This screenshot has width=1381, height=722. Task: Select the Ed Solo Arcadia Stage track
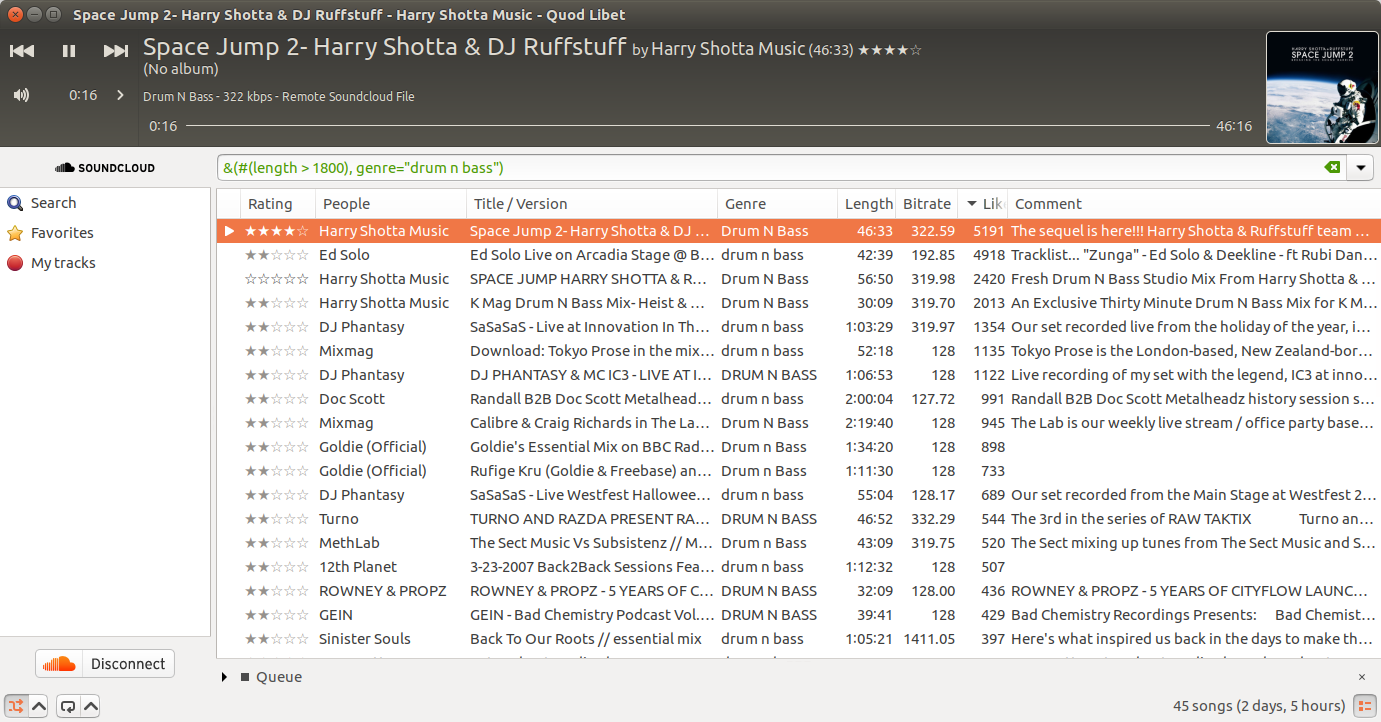click(590, 255)
